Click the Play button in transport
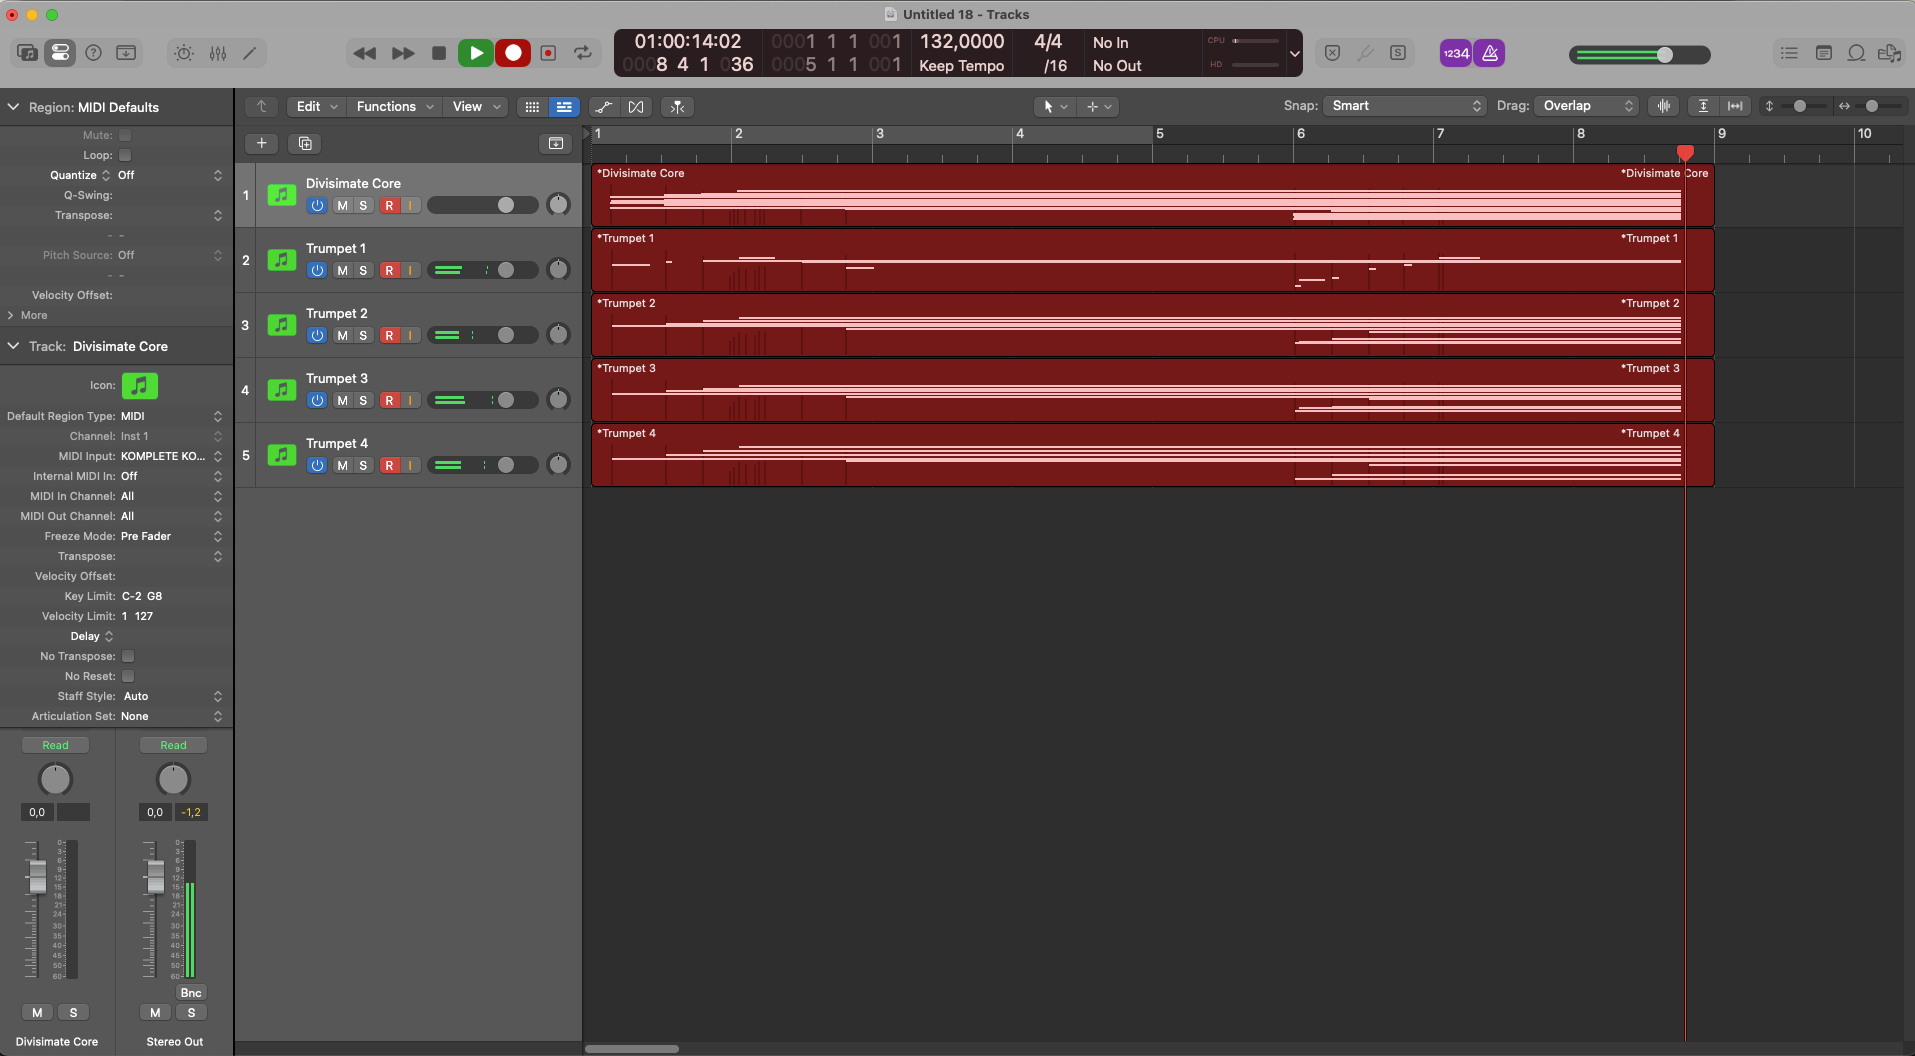This screenshot has height=1056, width=1915. tap(476, 53)
